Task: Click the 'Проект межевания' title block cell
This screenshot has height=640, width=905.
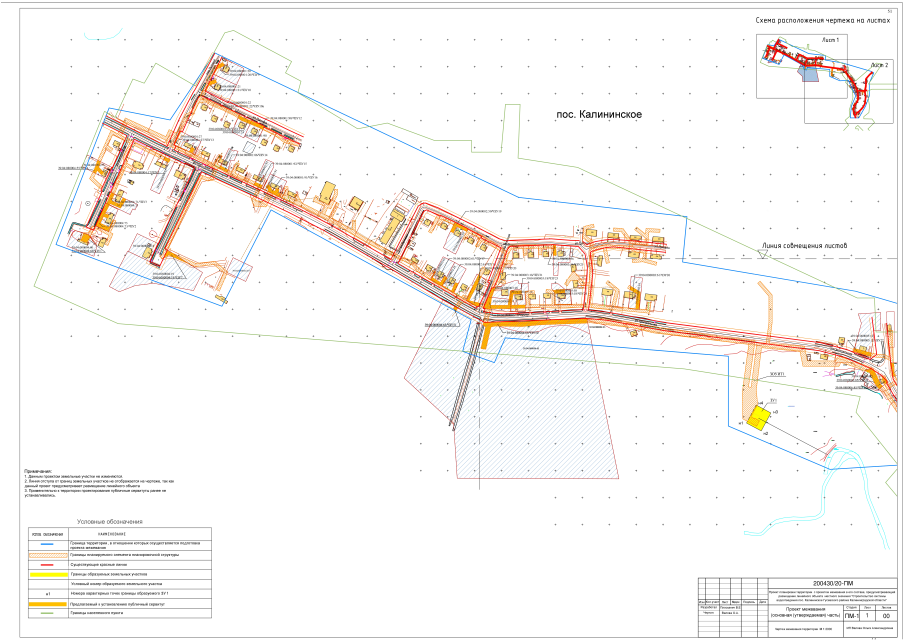Action: point(806,610)
